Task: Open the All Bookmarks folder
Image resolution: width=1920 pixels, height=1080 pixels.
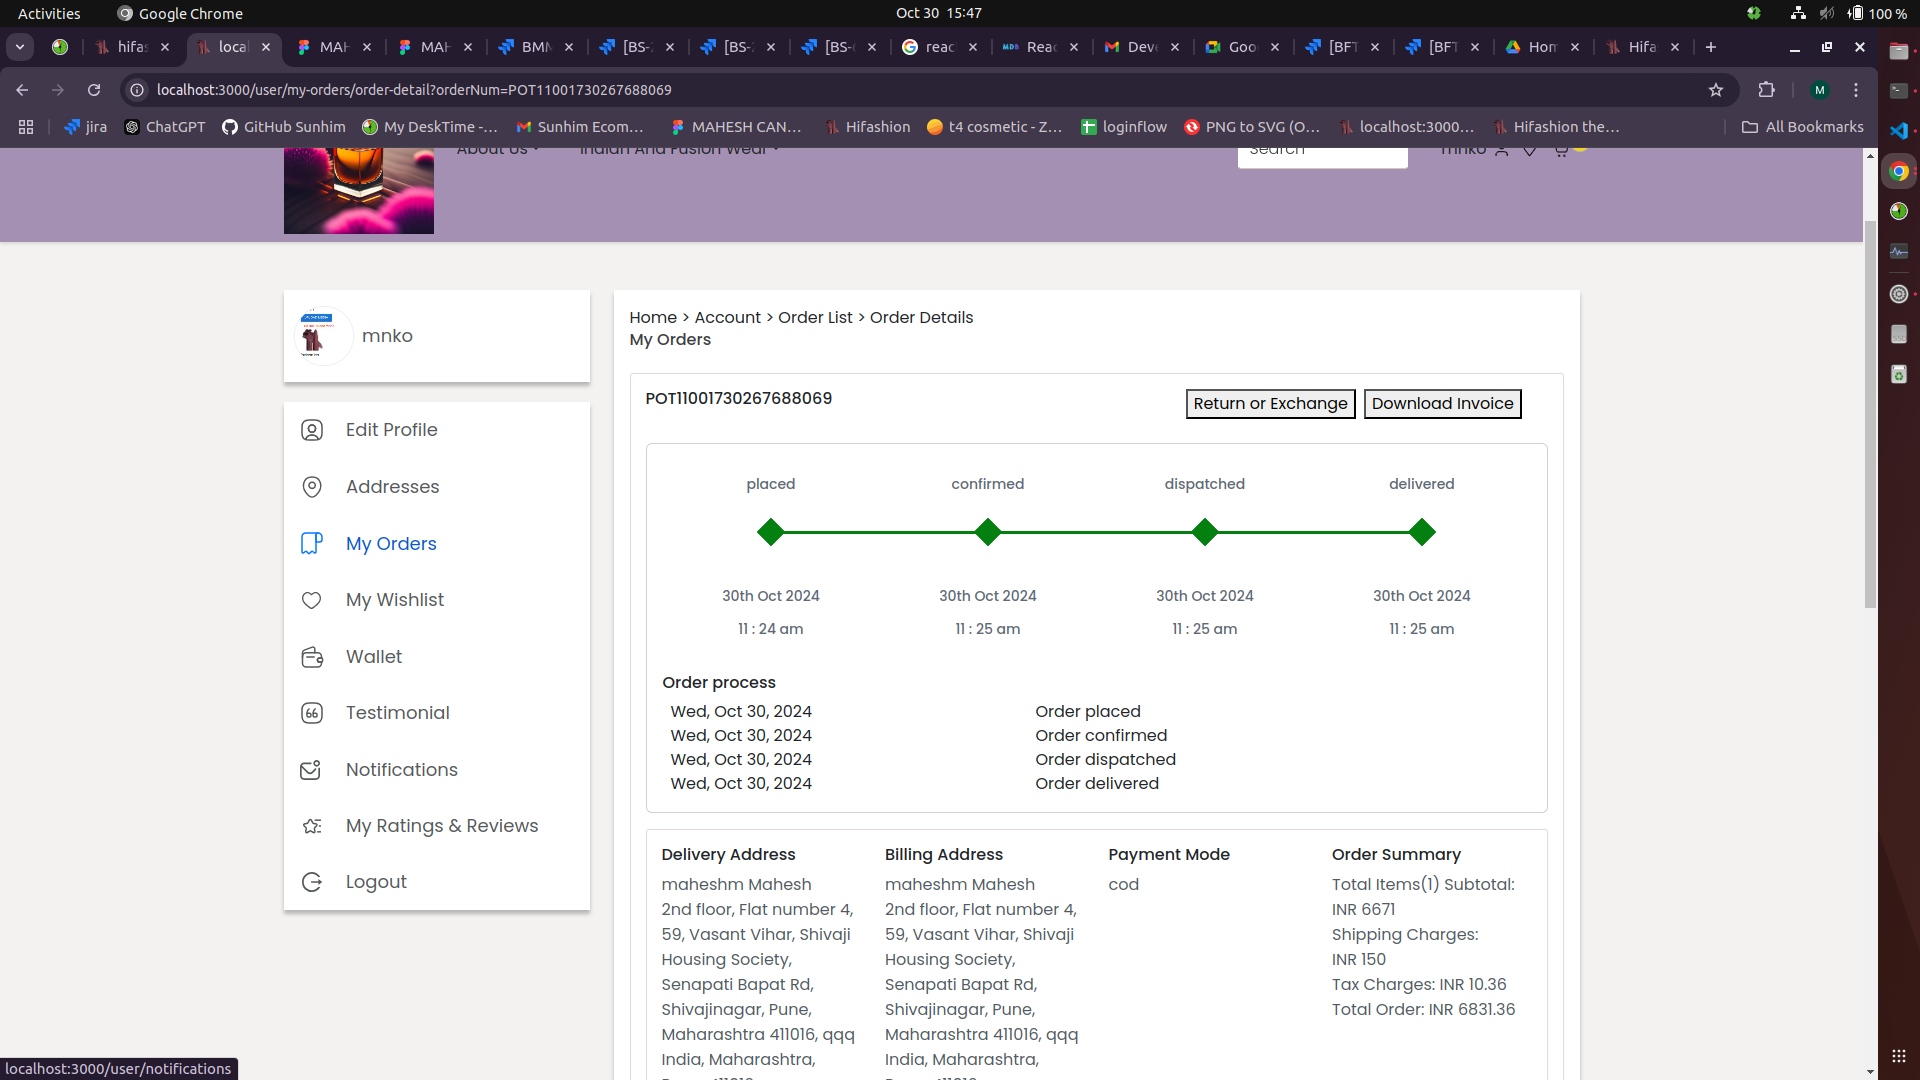Action: [x=1803, y=127]
